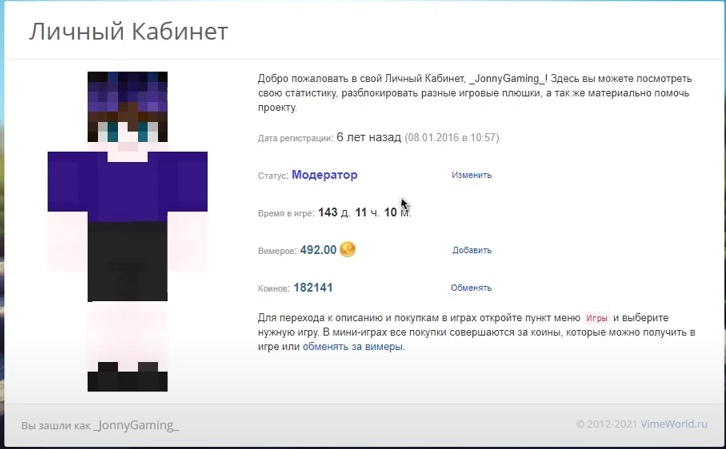The width and height of the screenshot is (726, 449).
Task: Click Добавить to add vimers
Action: 471,251
